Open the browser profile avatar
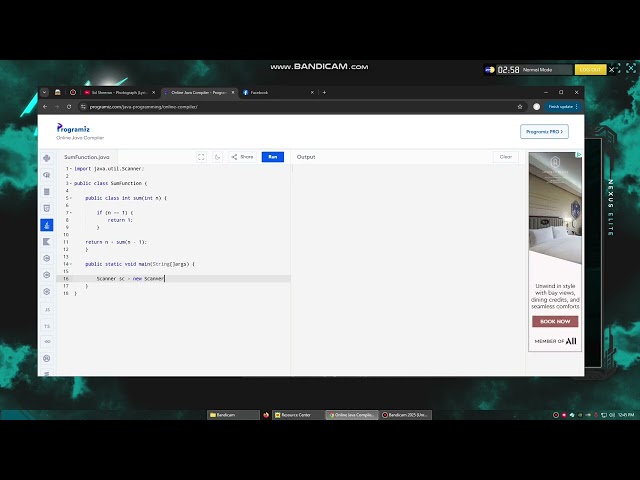 tap(536, 107)
